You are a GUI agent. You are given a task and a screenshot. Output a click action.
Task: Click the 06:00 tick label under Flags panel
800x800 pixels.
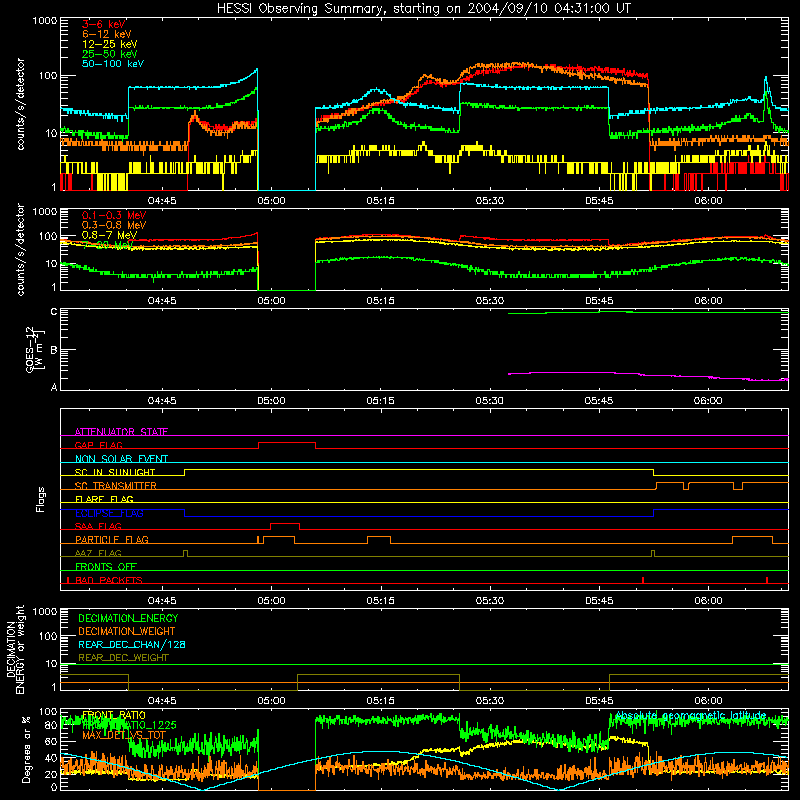[708, 601]
